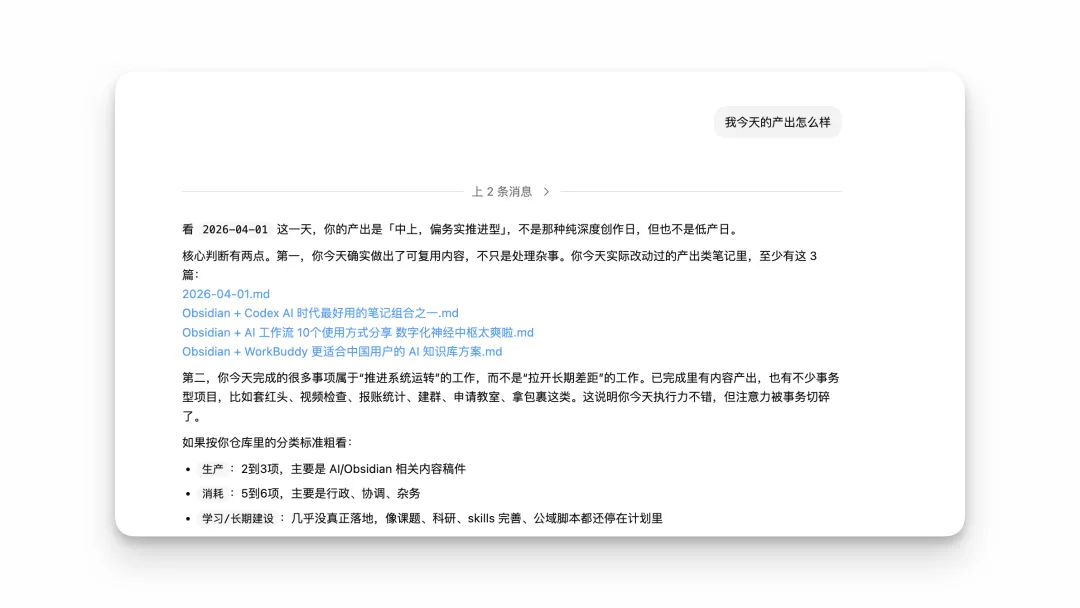Viewport: 1080px width, 608px height.
Task: Open the 2026-04-01.md note link
Action: tap(226, 294)
